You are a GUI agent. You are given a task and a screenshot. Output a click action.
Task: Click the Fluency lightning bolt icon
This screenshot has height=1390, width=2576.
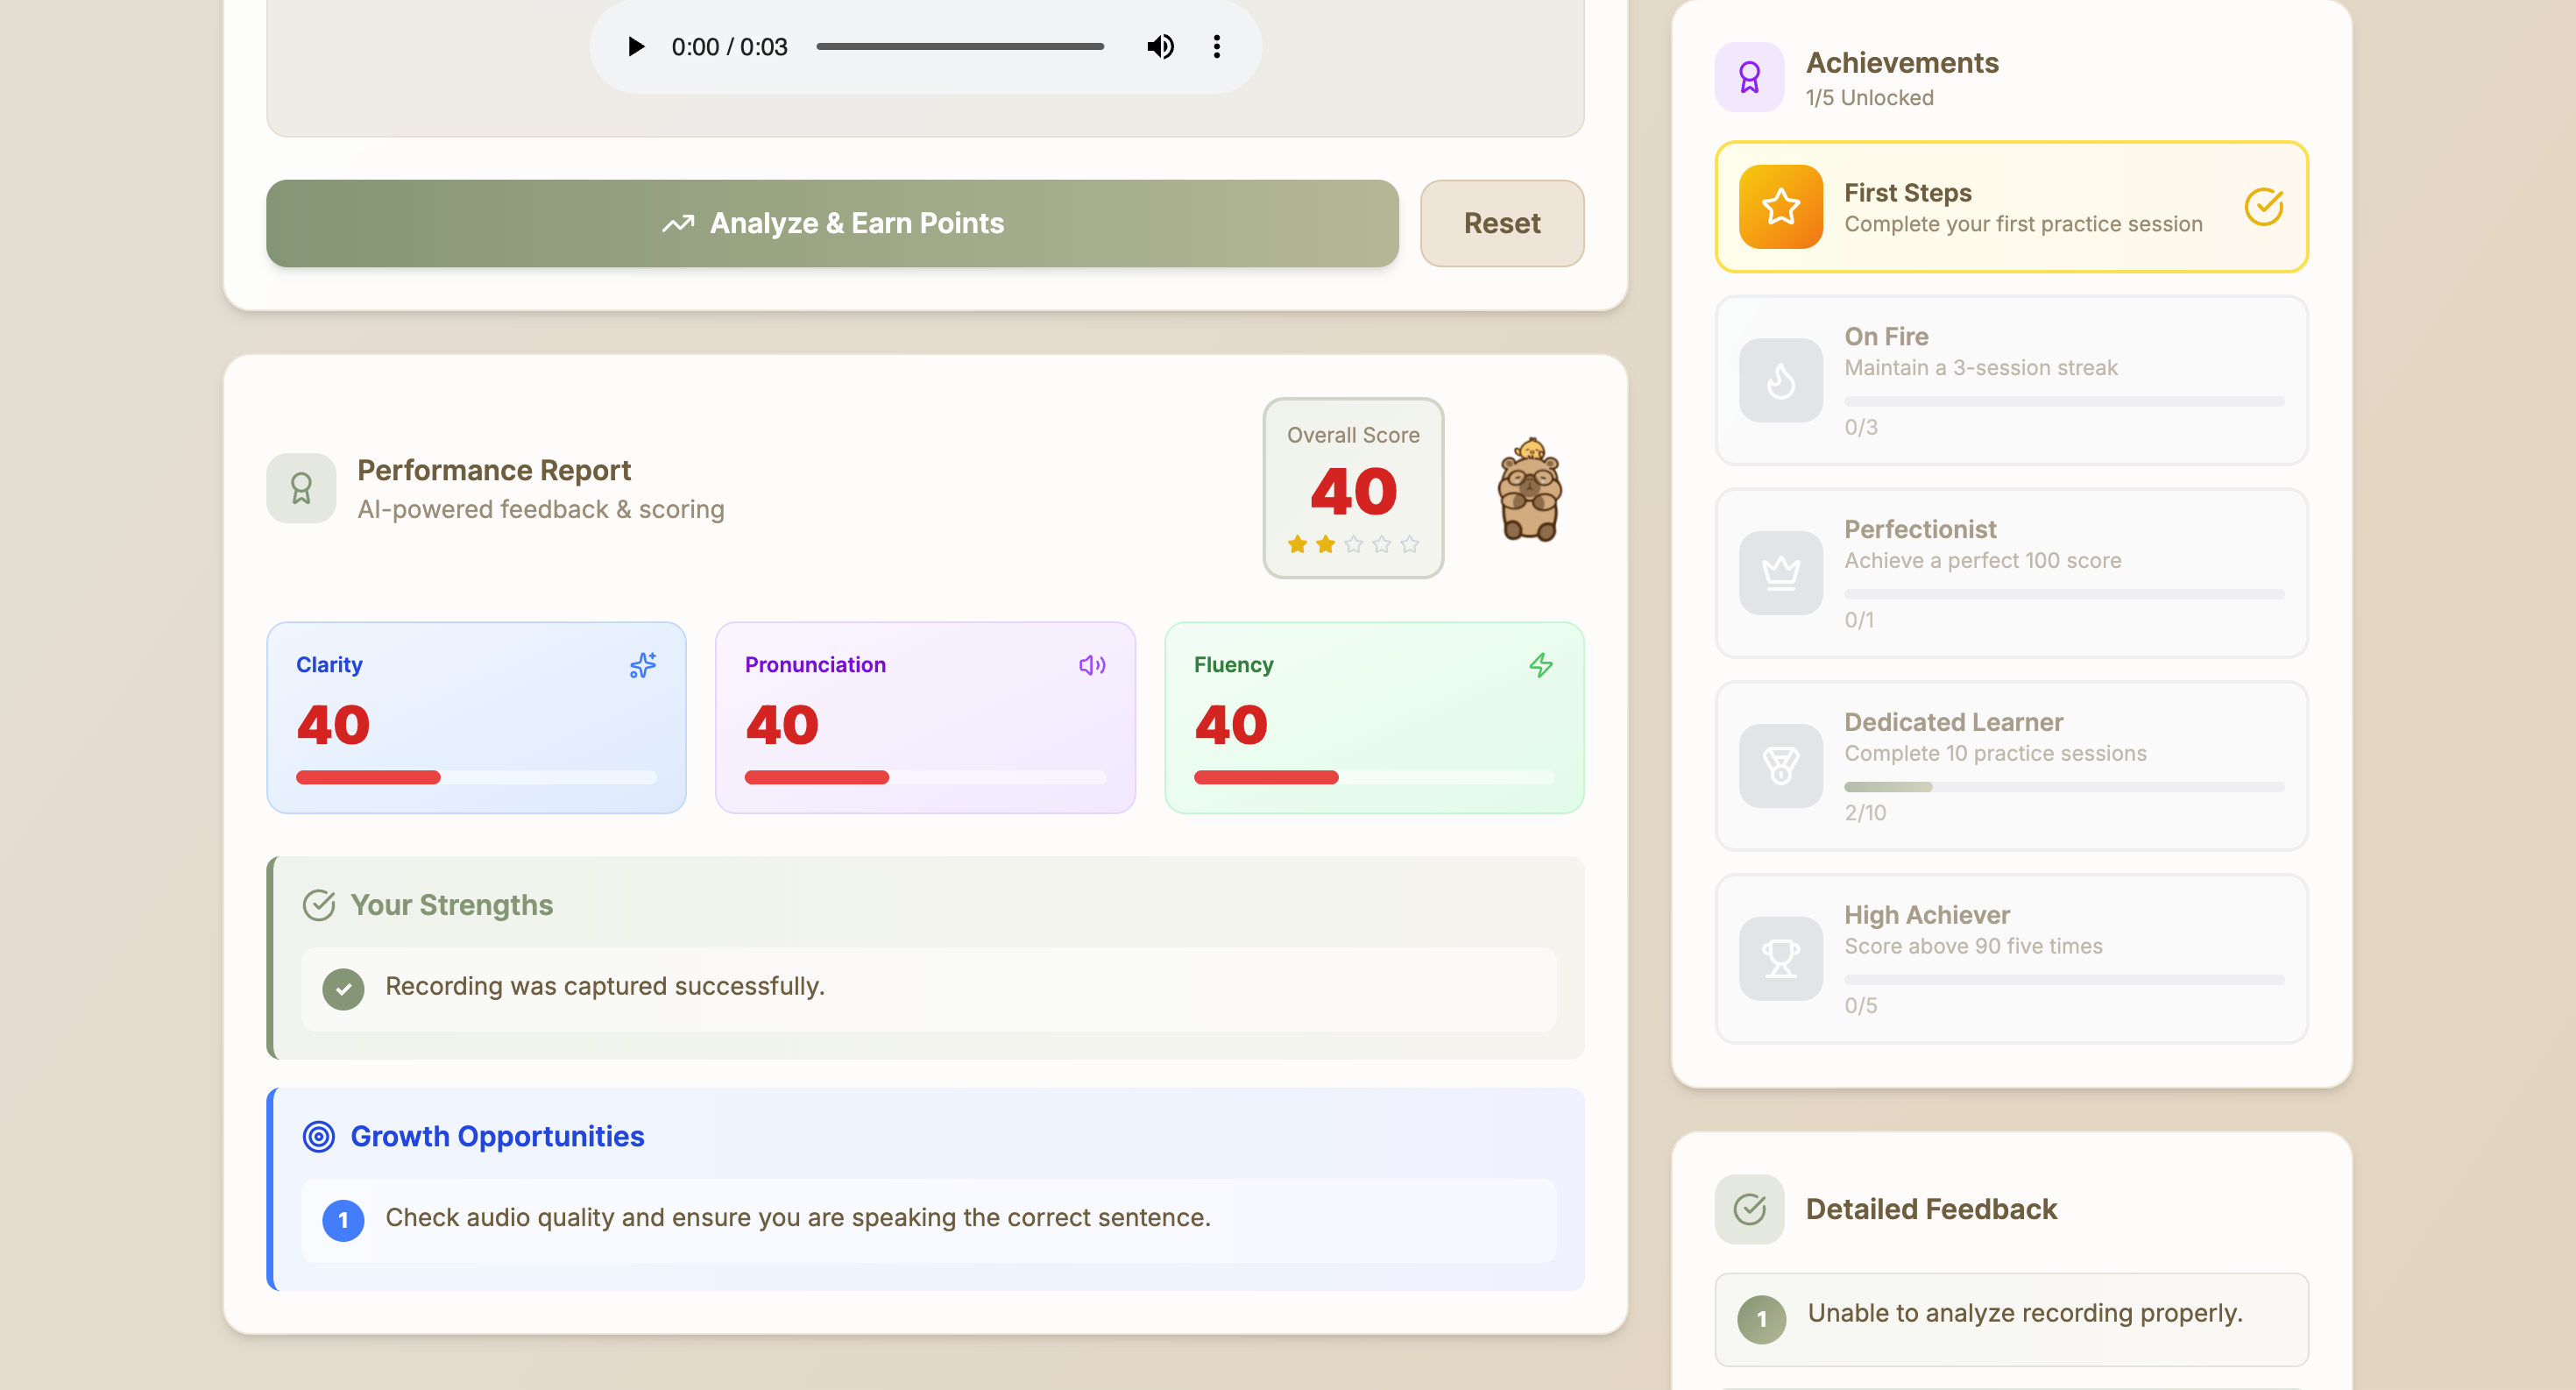(x=1541, y=665)
